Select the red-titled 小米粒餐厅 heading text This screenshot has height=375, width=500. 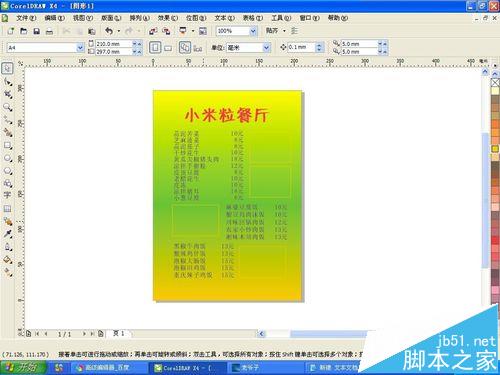[227, 115]
